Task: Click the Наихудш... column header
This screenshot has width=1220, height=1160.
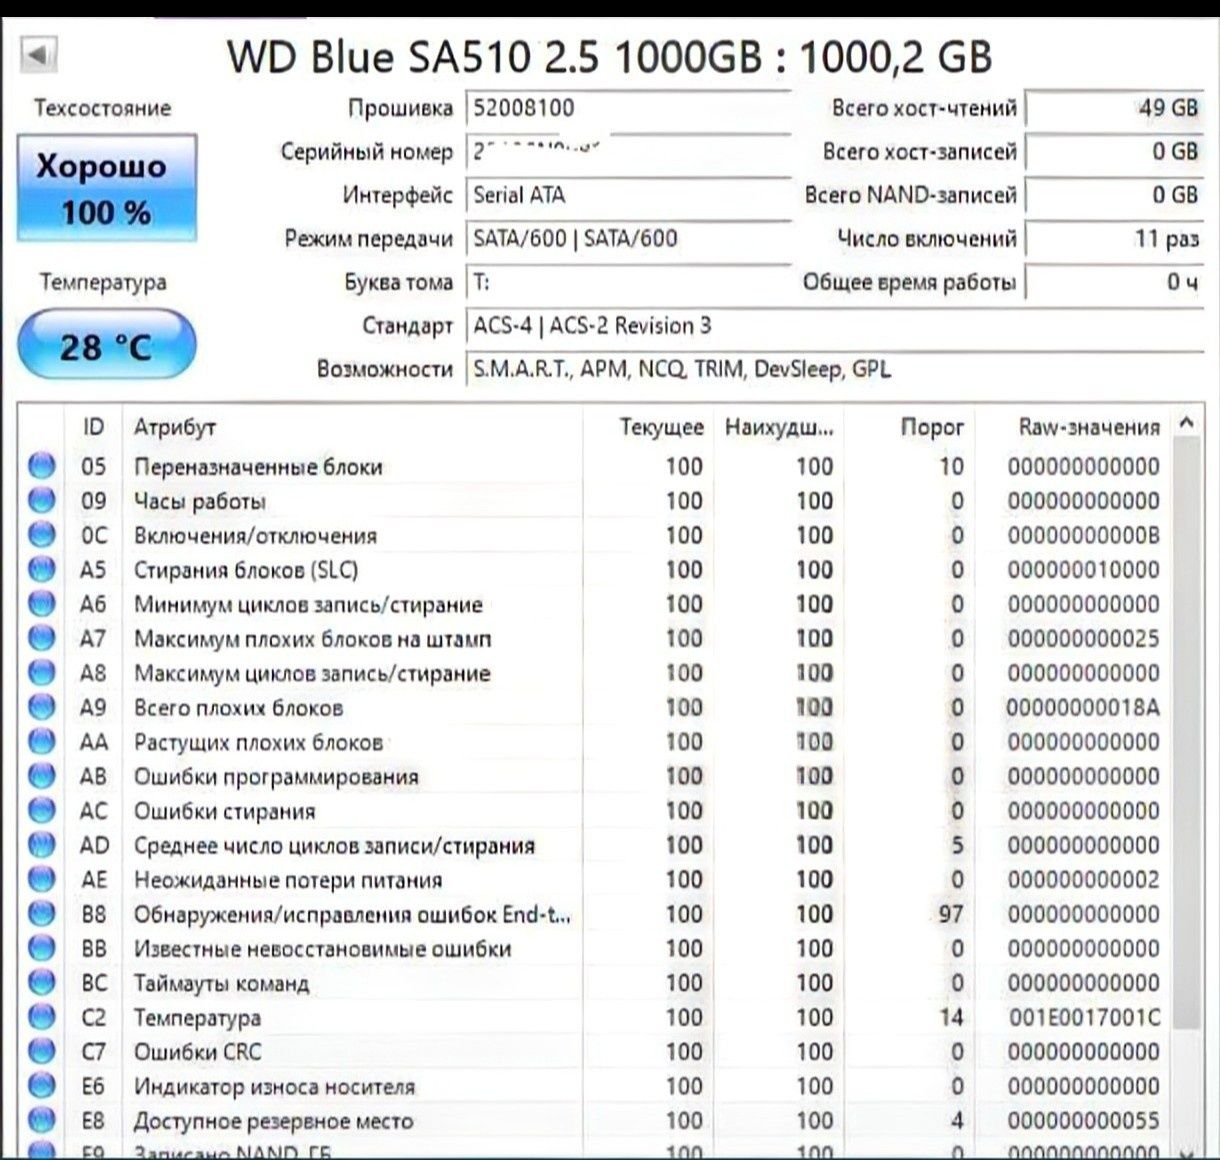Action: (x=778, y=427)
